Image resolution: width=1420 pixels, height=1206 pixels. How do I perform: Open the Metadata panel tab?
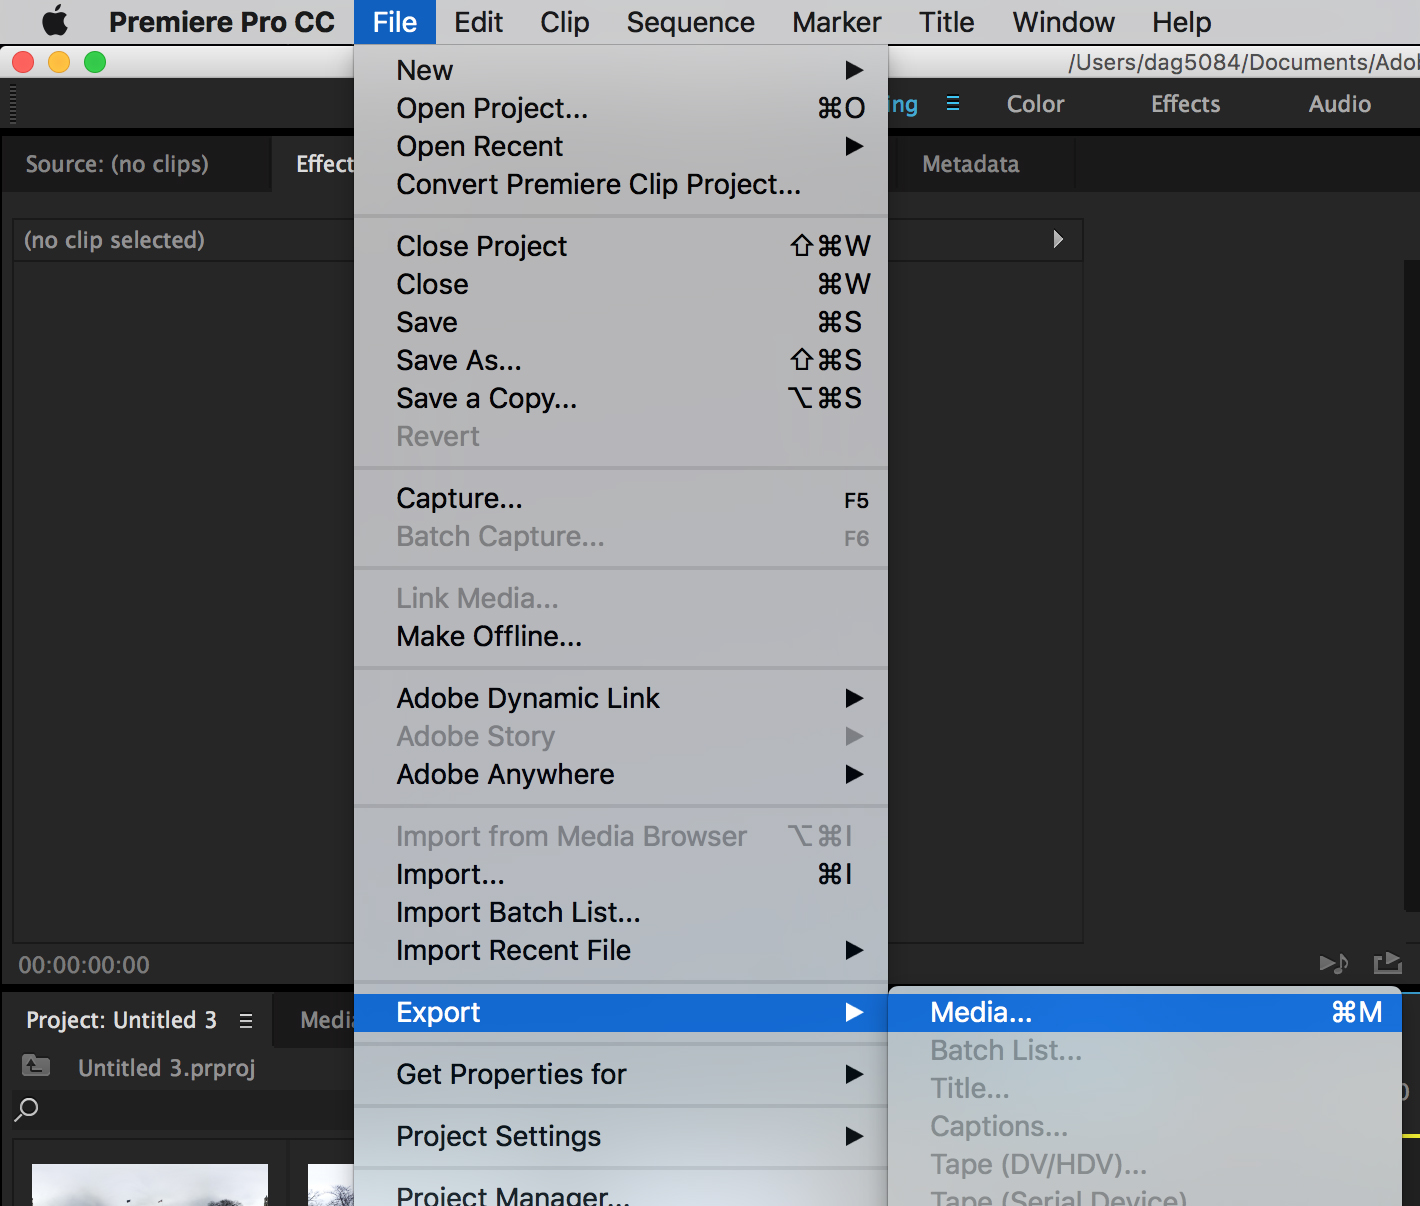(x=970, y=164)
